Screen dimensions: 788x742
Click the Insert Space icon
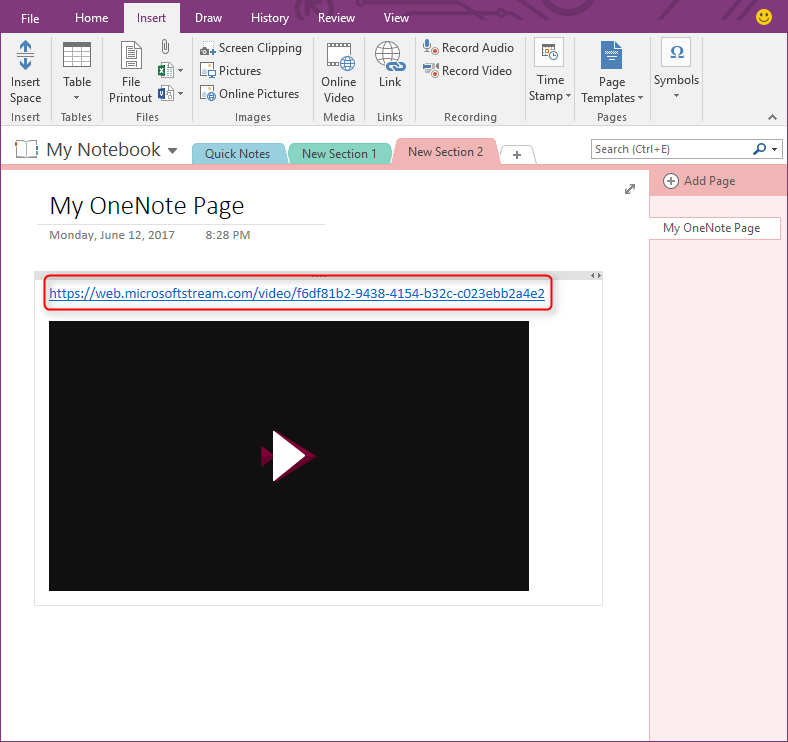pyautogui.click(x=25, y=55)
